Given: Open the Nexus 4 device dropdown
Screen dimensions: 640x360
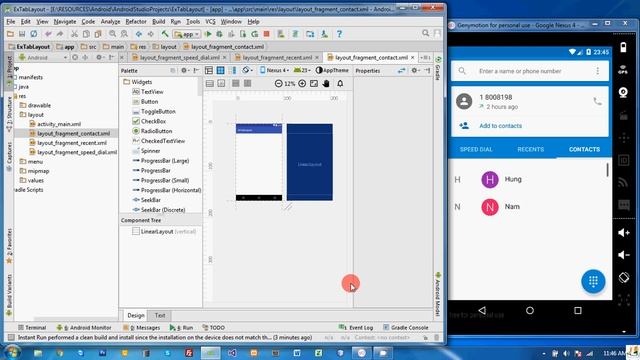Looking at the screenshot, I should pos(274,70).
